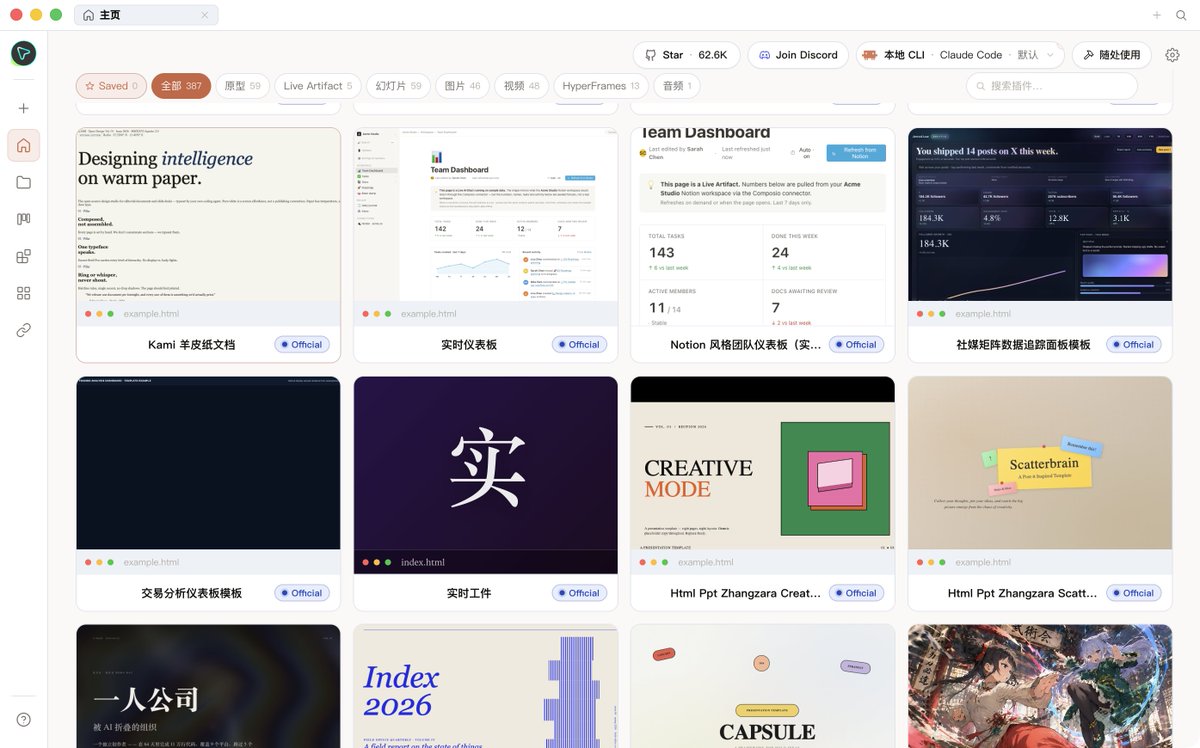Click example.html under the Kami preview
The width and height of the screenshot is (1200, 748).
(x=151, y=314)
